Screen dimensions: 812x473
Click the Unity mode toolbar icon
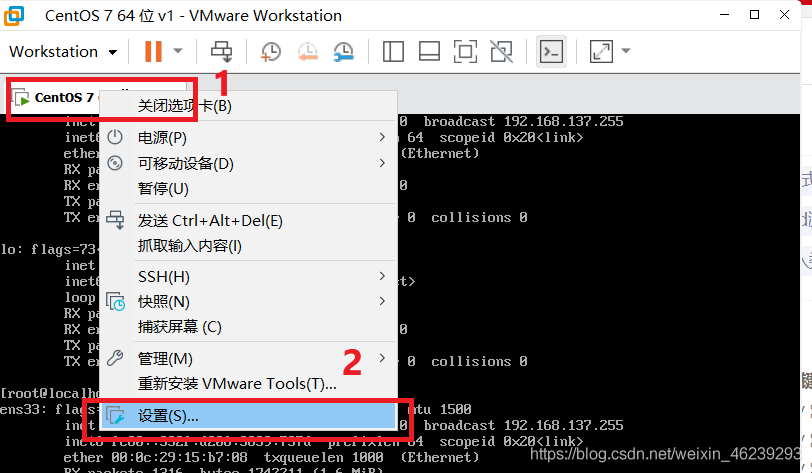point(501,51)
